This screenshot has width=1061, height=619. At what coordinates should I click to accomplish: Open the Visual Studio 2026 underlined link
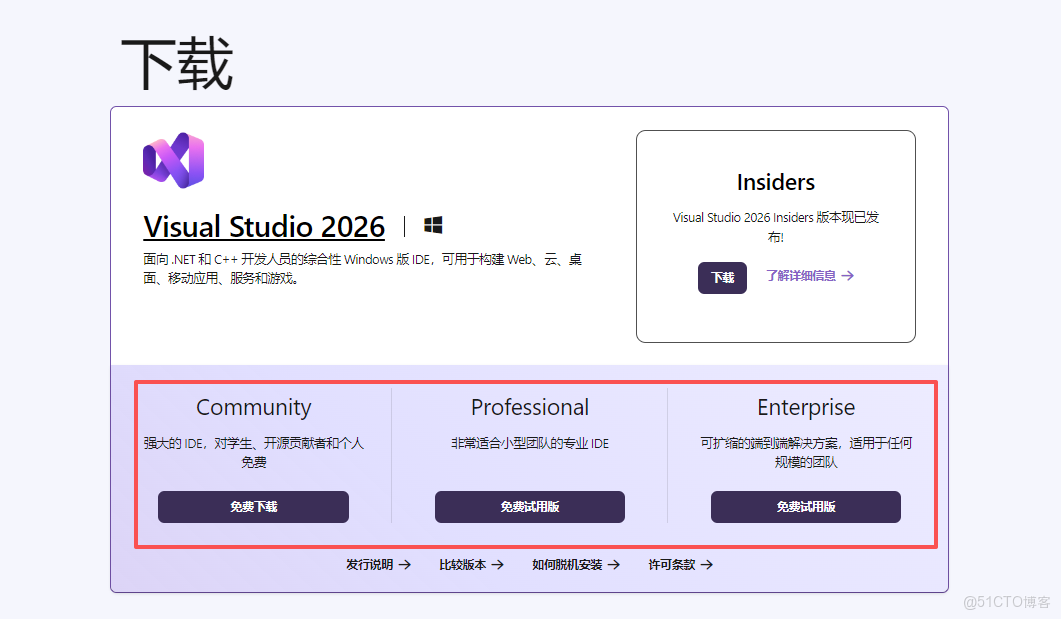(x=263, y=226)
